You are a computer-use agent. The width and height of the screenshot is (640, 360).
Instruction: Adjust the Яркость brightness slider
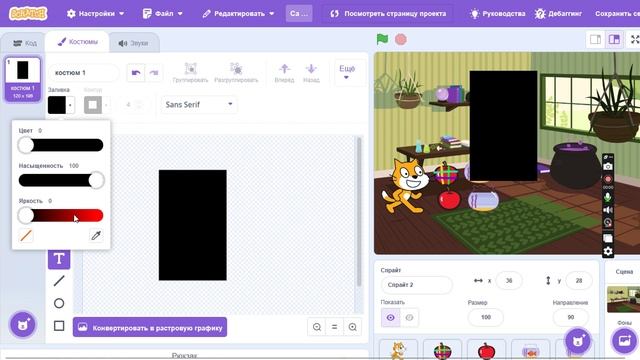coord(60,215)
